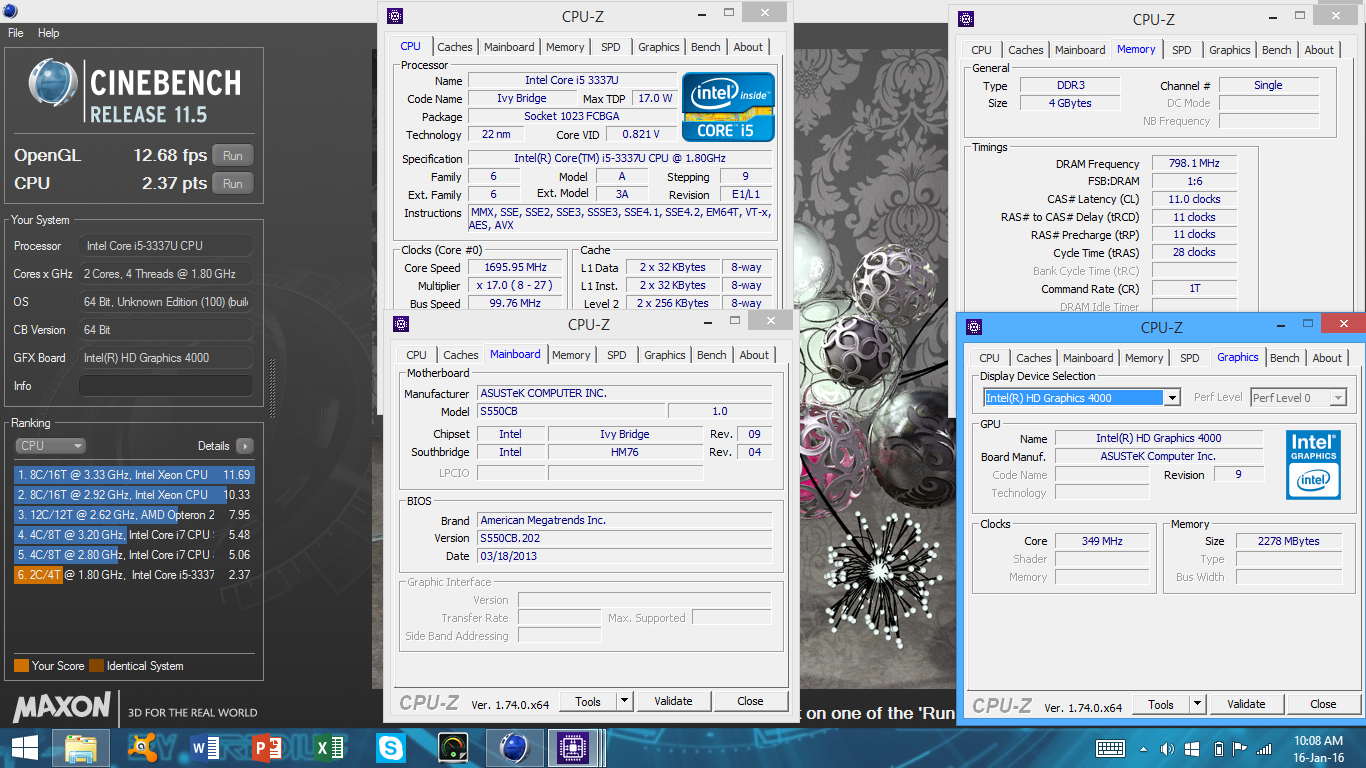Open Cinebench File menu

pyautogui.click(x=15, y=33)
